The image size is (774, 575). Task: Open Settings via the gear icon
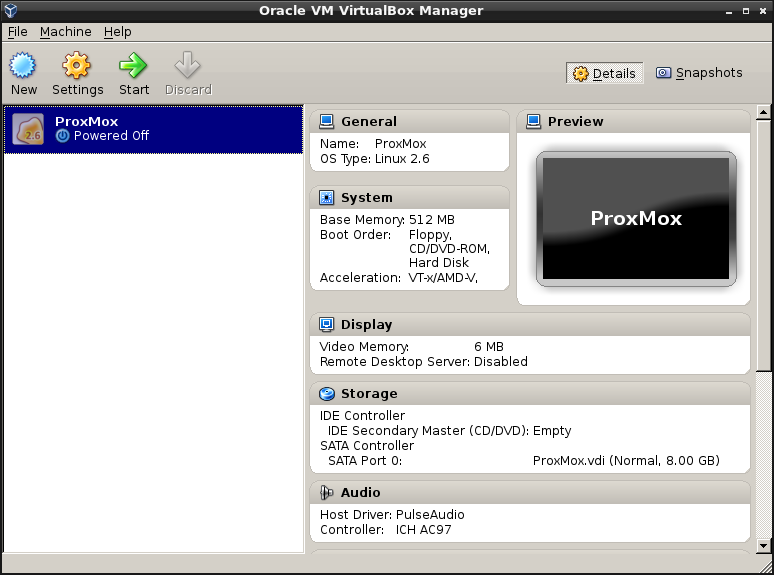coord(77,65)
